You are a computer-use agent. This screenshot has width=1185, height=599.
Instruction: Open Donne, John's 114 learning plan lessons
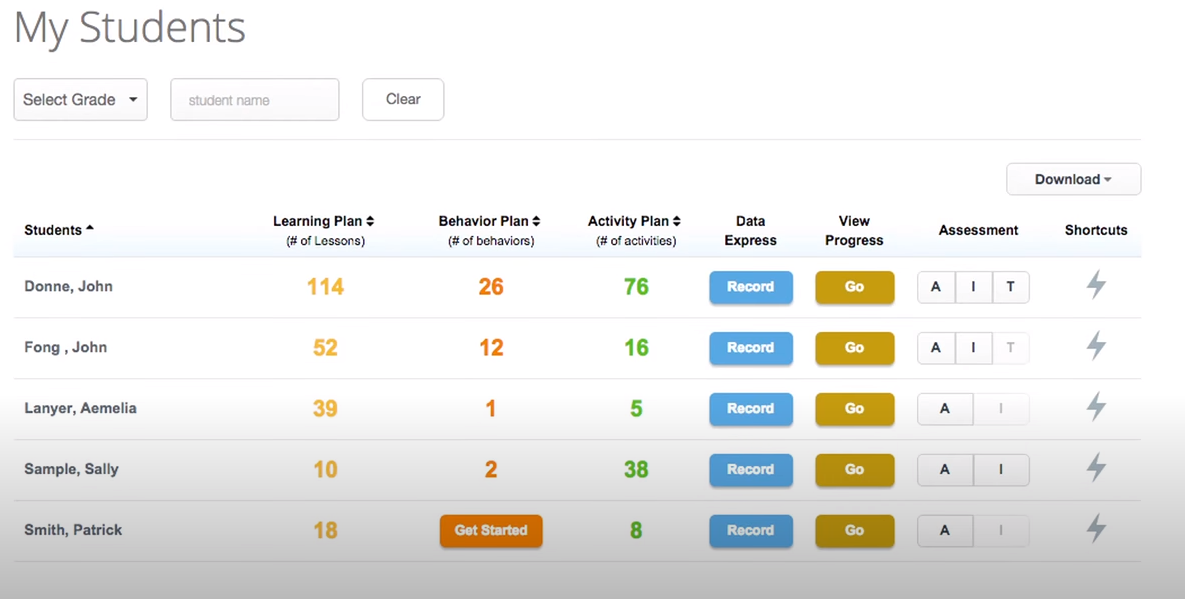[x=325, y=287]
